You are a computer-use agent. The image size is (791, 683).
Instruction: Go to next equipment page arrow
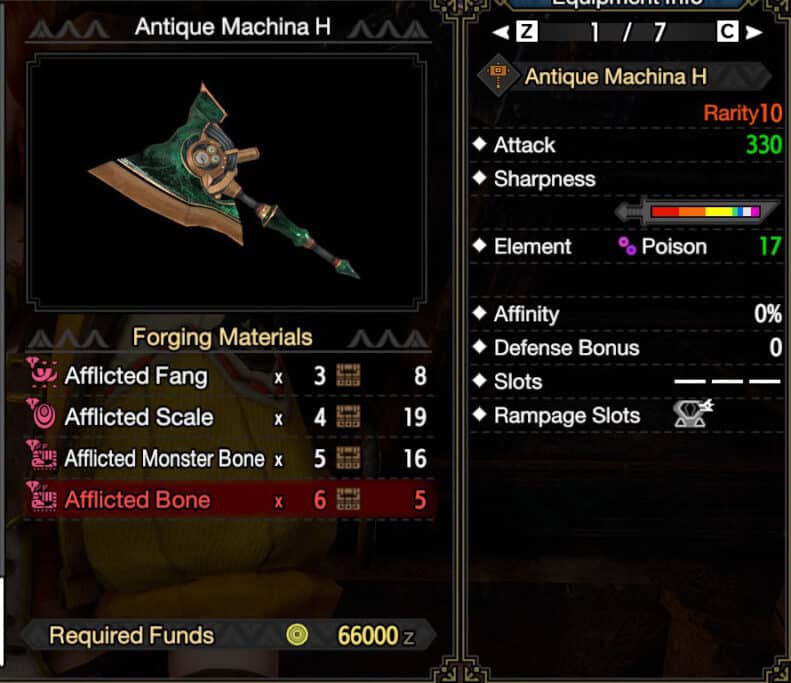(754, 33)
